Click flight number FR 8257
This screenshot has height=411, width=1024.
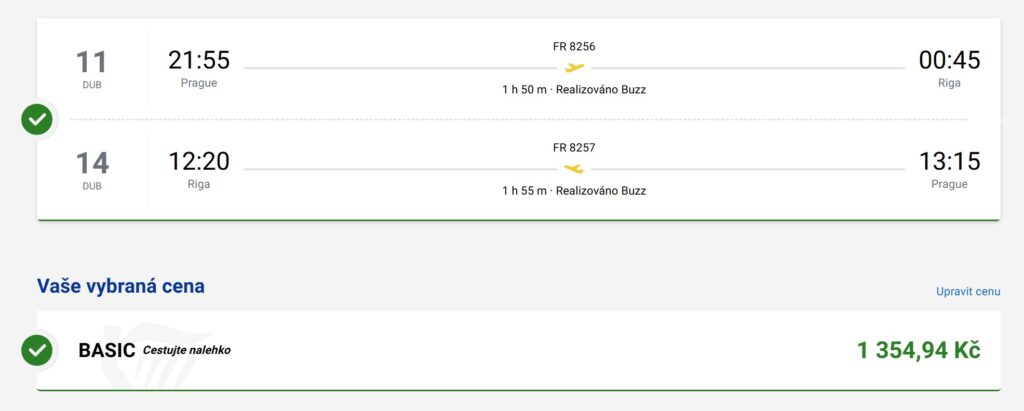coord(574,147)
